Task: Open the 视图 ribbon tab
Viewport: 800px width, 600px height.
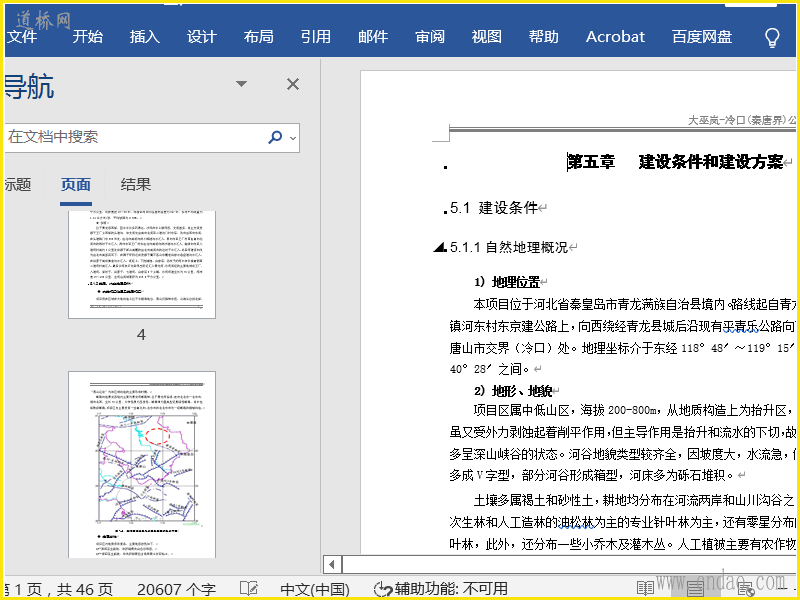Action: (486, 37)
